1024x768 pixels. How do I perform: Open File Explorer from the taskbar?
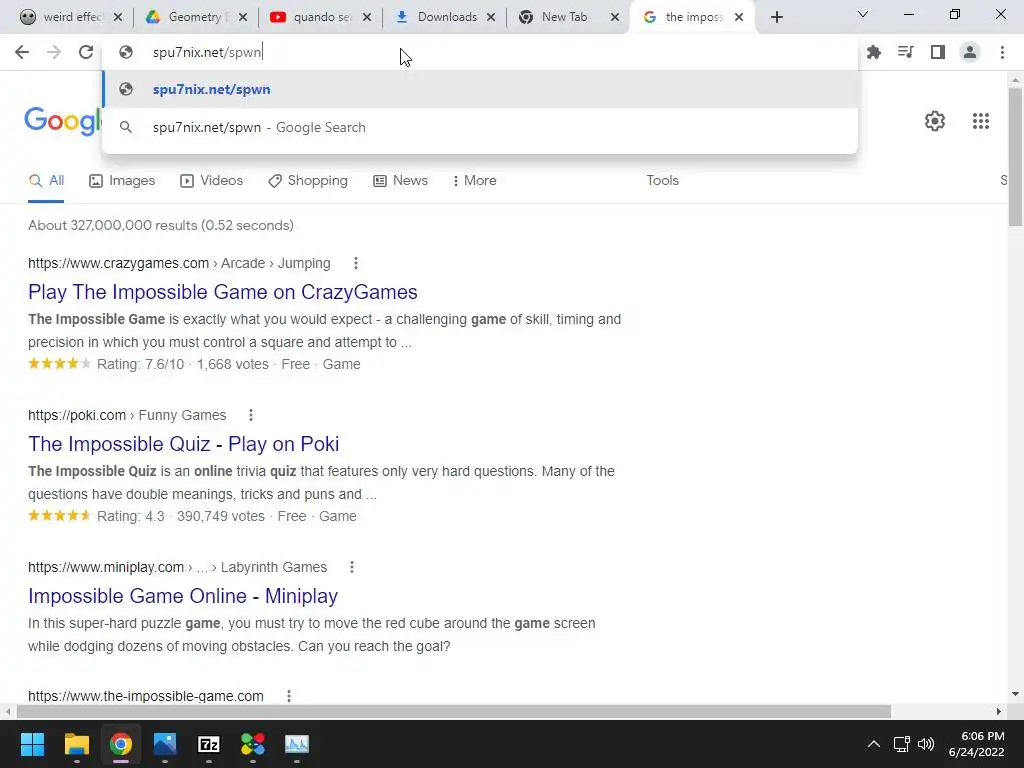76,744
